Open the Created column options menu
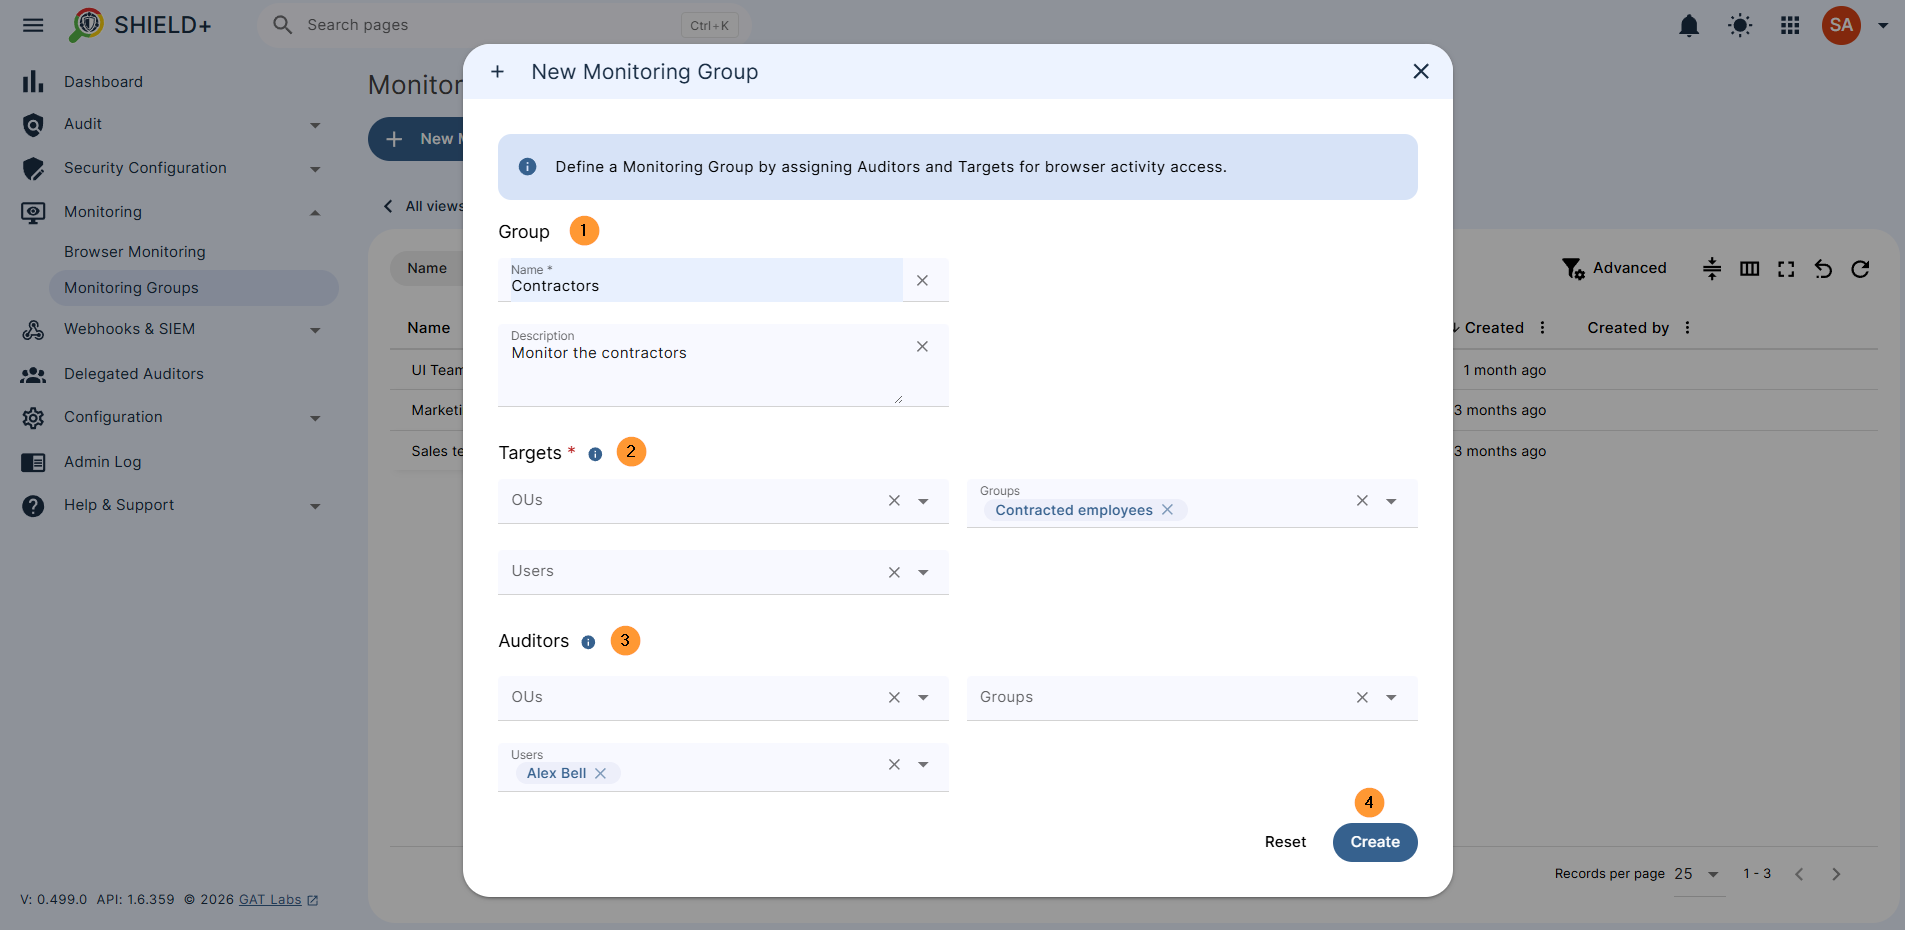Image resolution: width=1905 pixels, height=930 pixels. [x=1542, y=327]
